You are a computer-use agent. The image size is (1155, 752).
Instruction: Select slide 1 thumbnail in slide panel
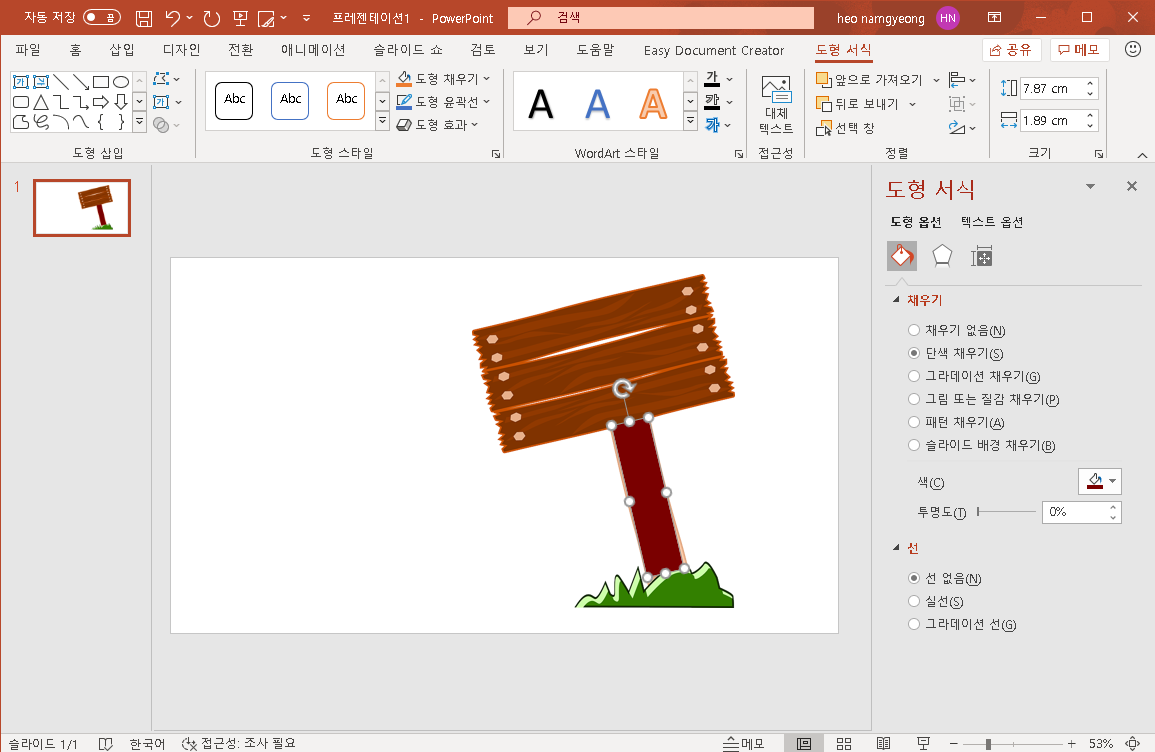click(x=81, y=207)
